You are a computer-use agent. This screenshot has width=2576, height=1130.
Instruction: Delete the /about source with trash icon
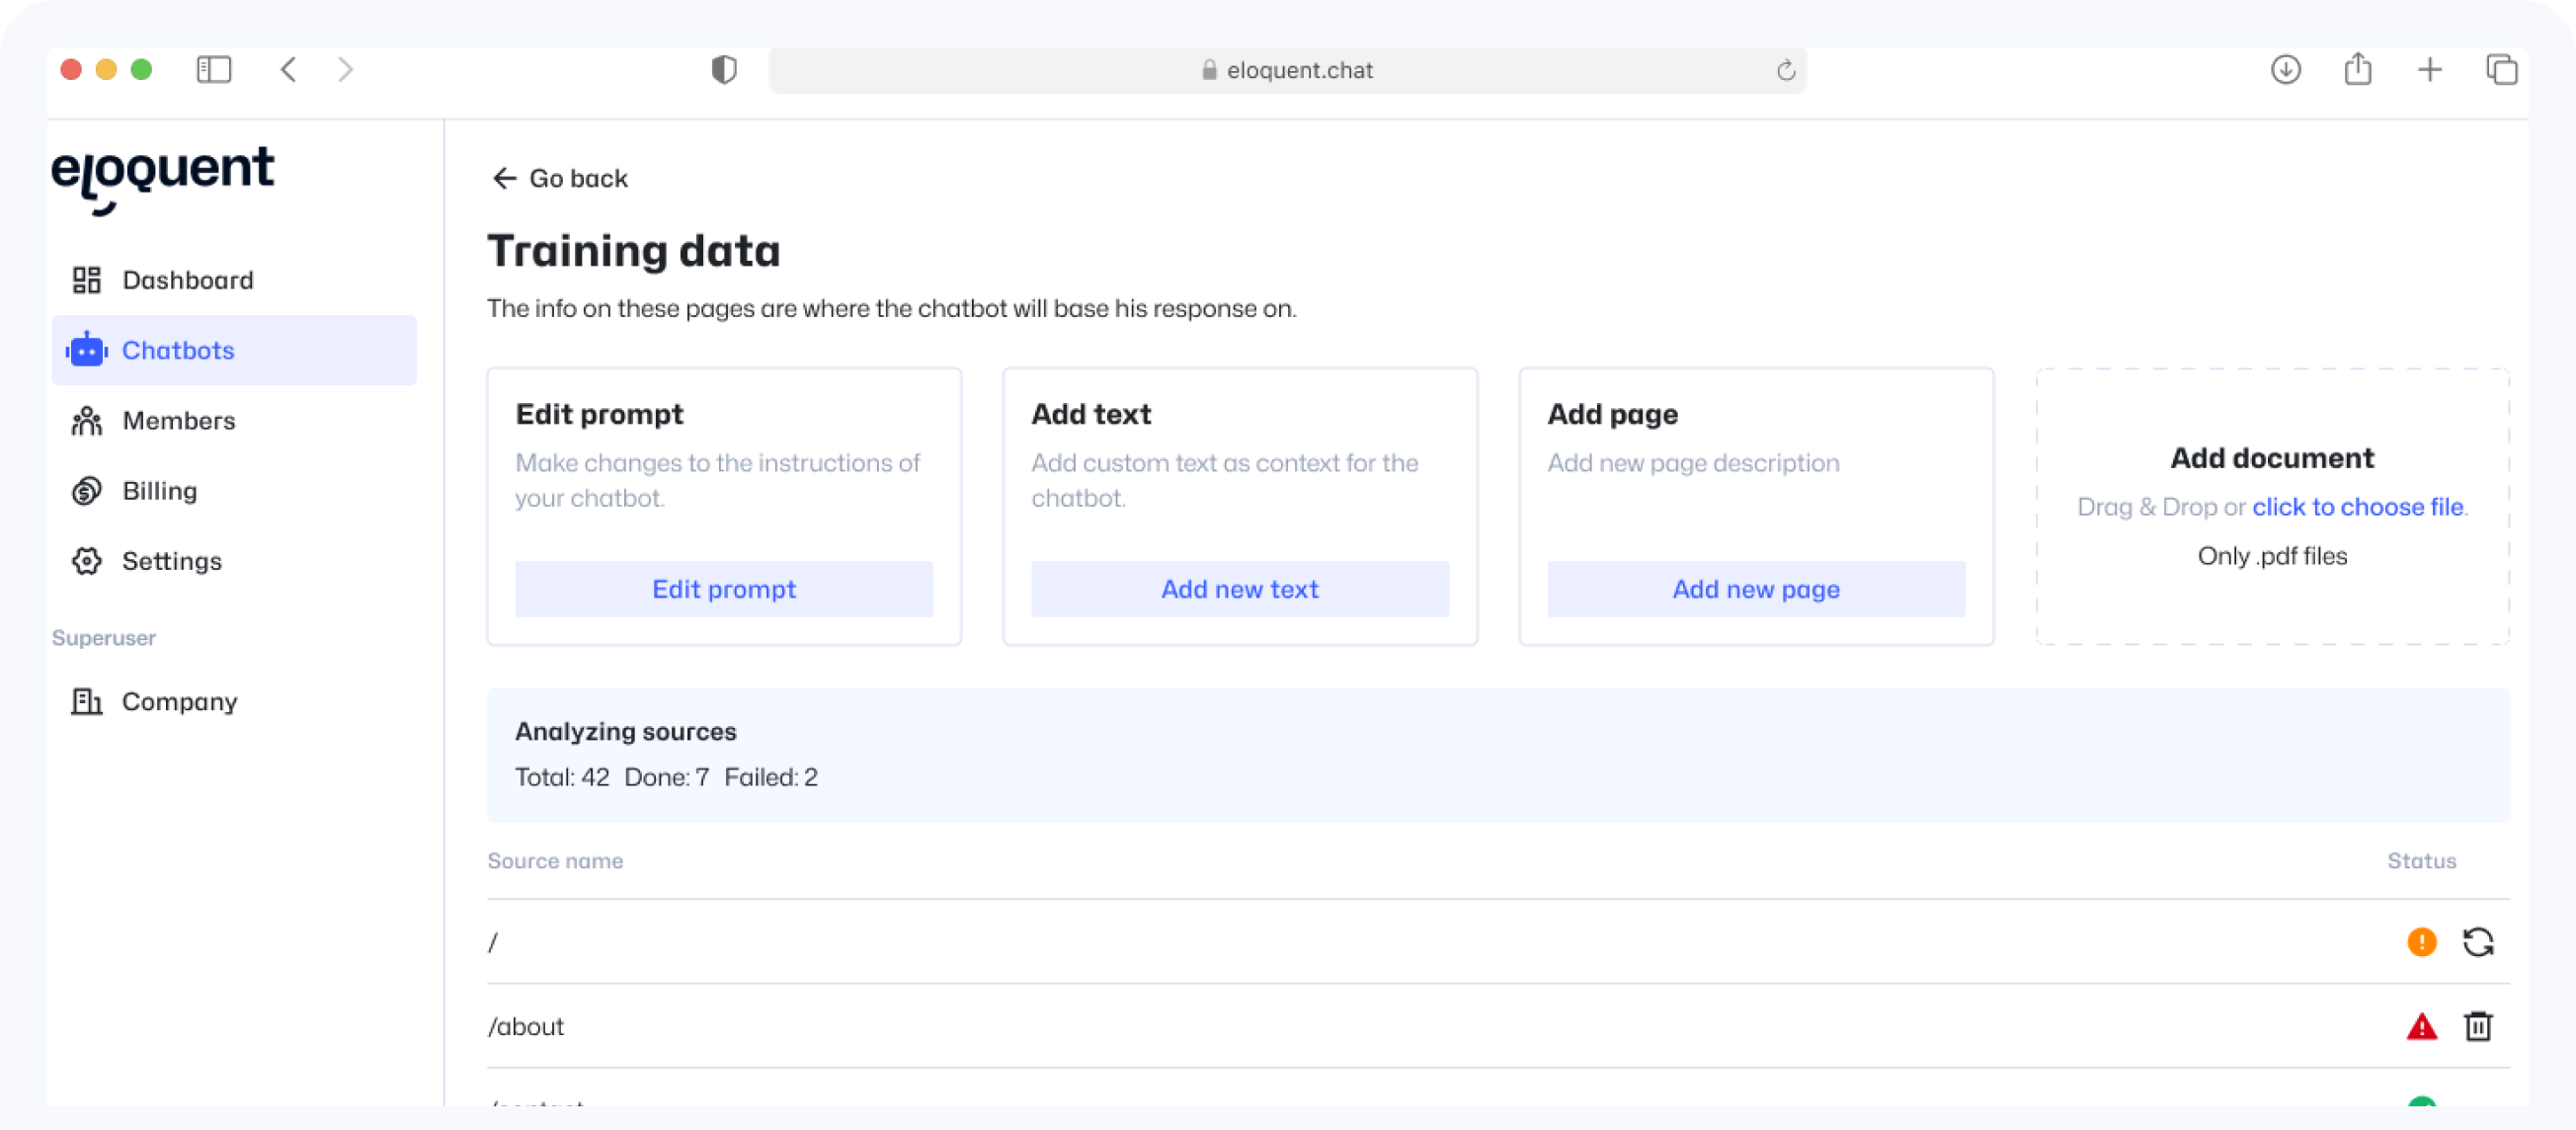pyautogui.click(x=2478, y=1026)
